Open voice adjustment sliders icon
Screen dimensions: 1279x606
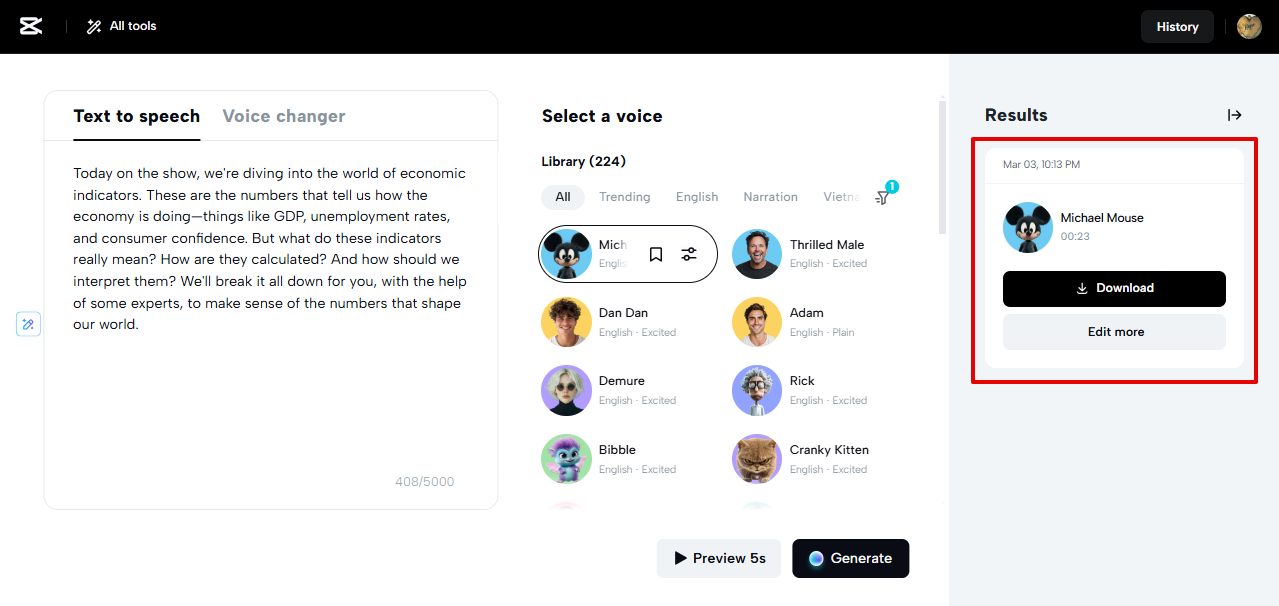[x=689, y=254]
